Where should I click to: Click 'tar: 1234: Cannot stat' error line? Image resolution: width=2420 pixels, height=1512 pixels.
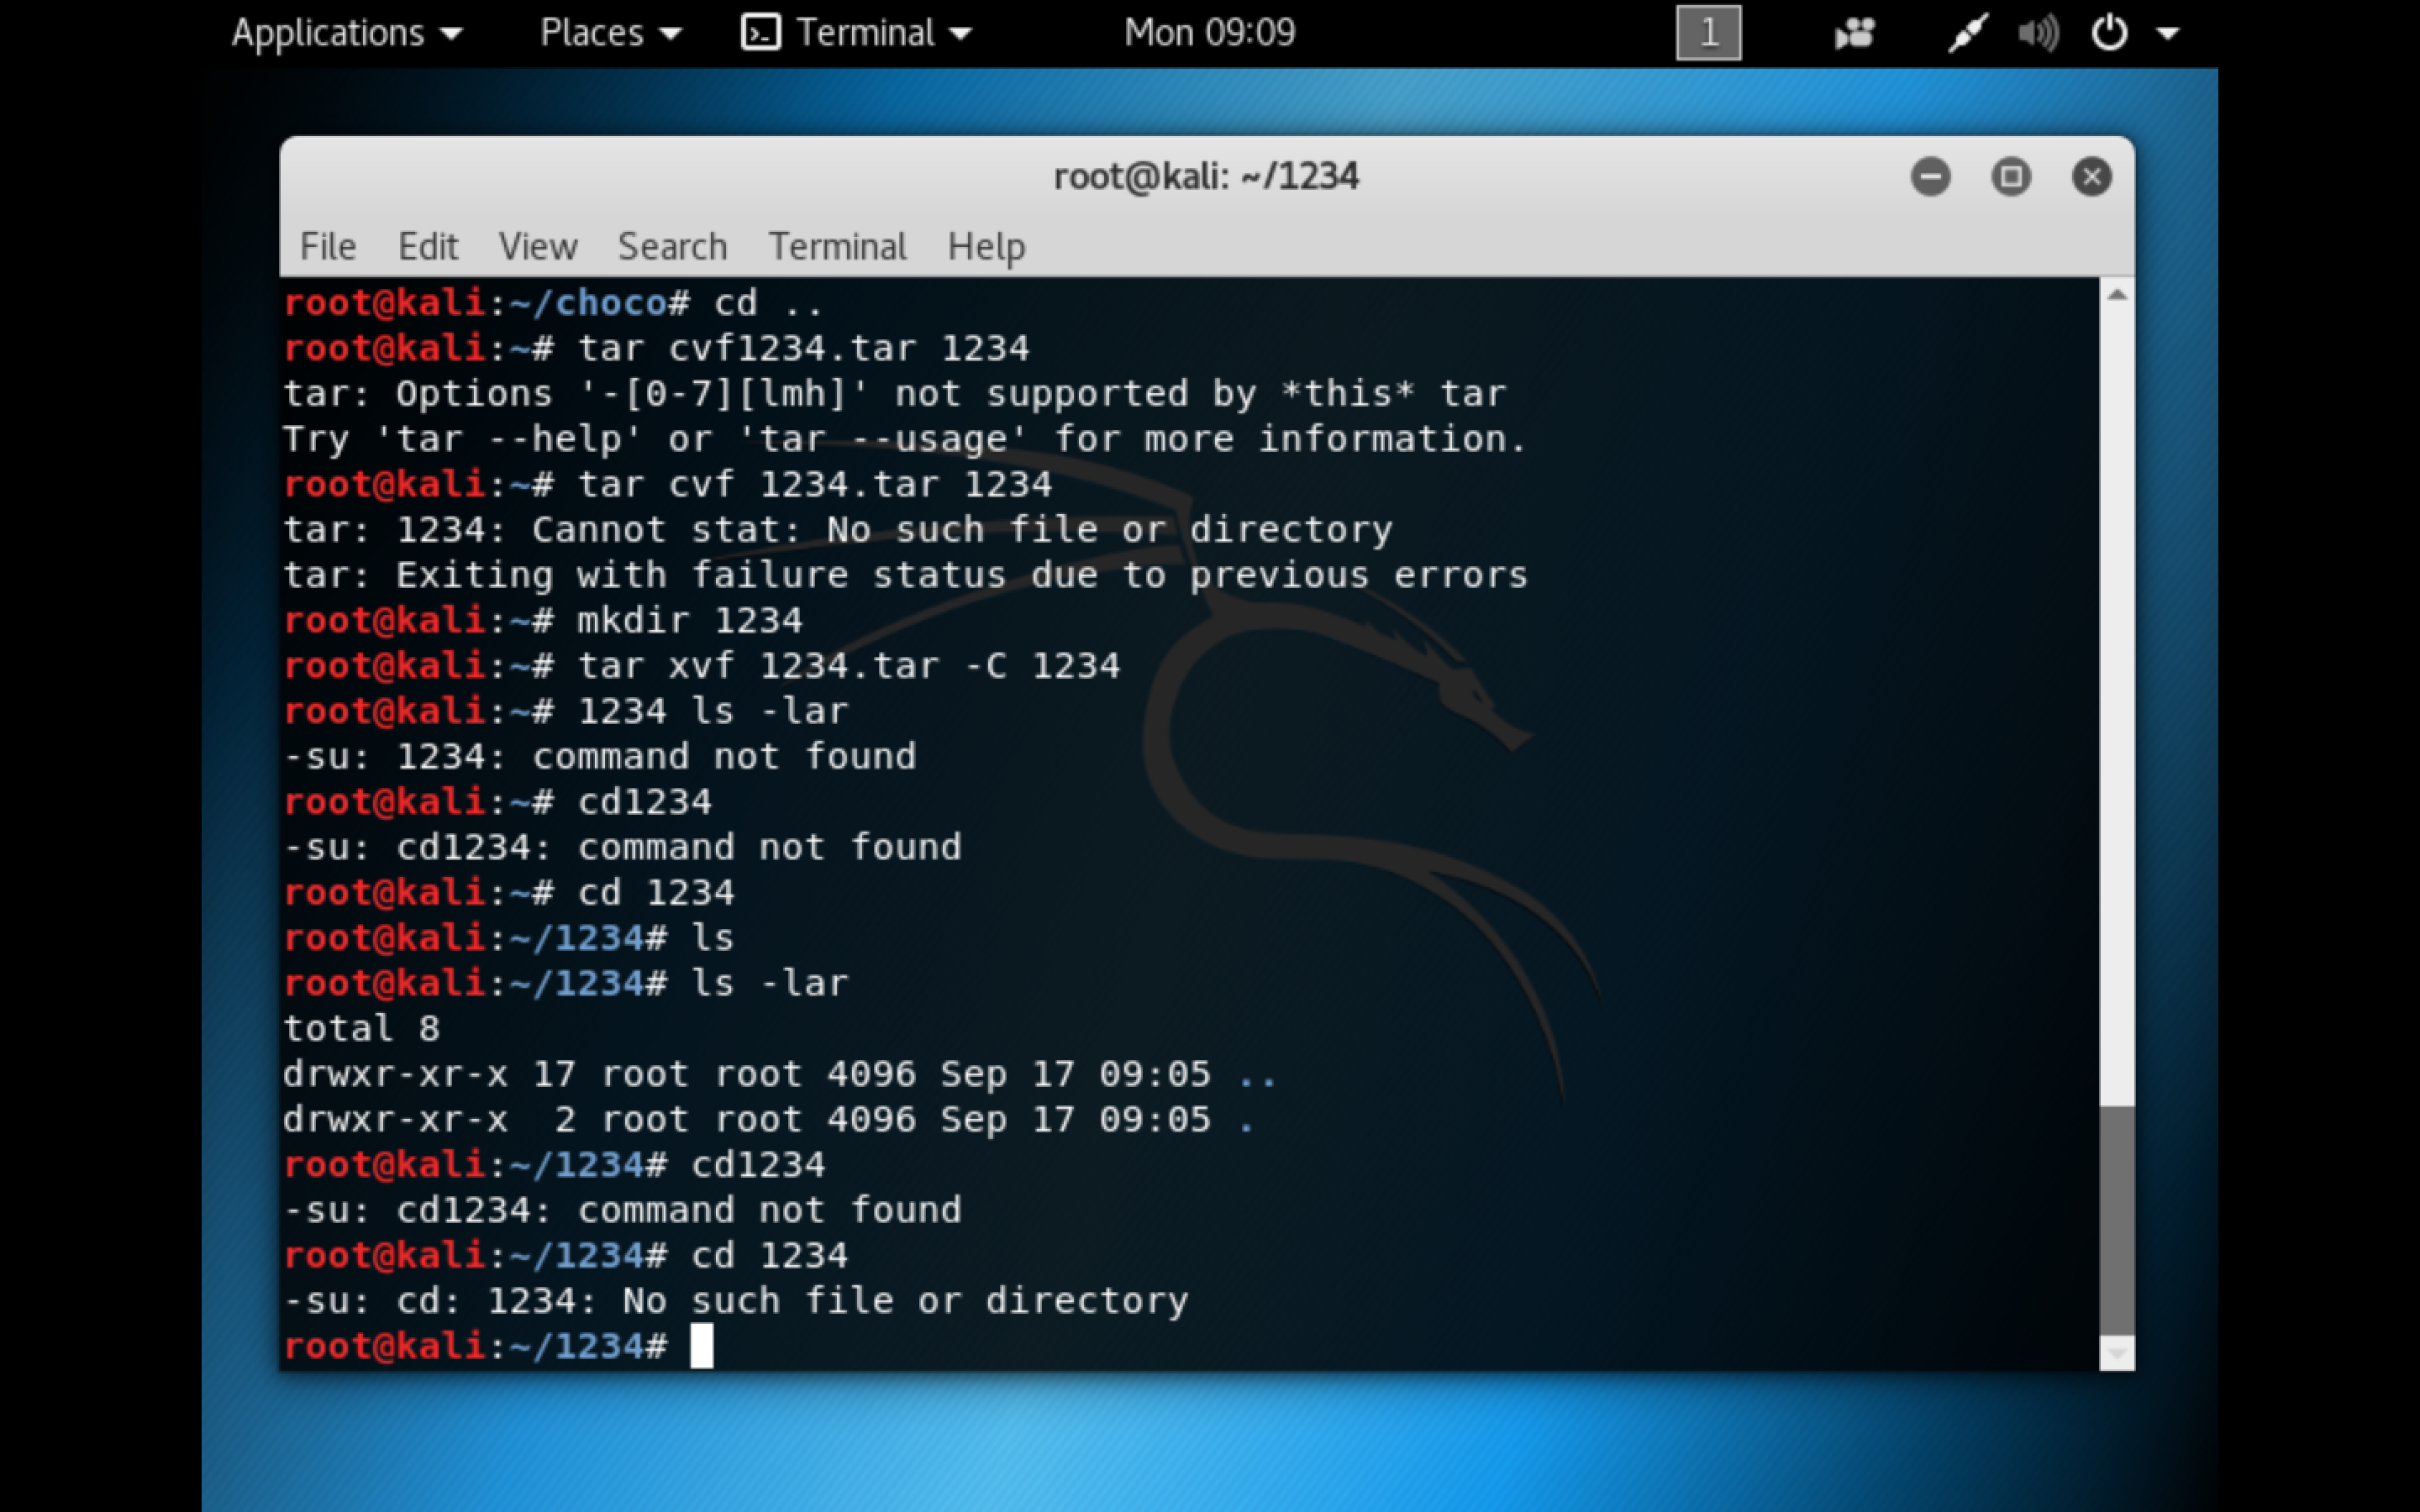(x=838, y=530)
